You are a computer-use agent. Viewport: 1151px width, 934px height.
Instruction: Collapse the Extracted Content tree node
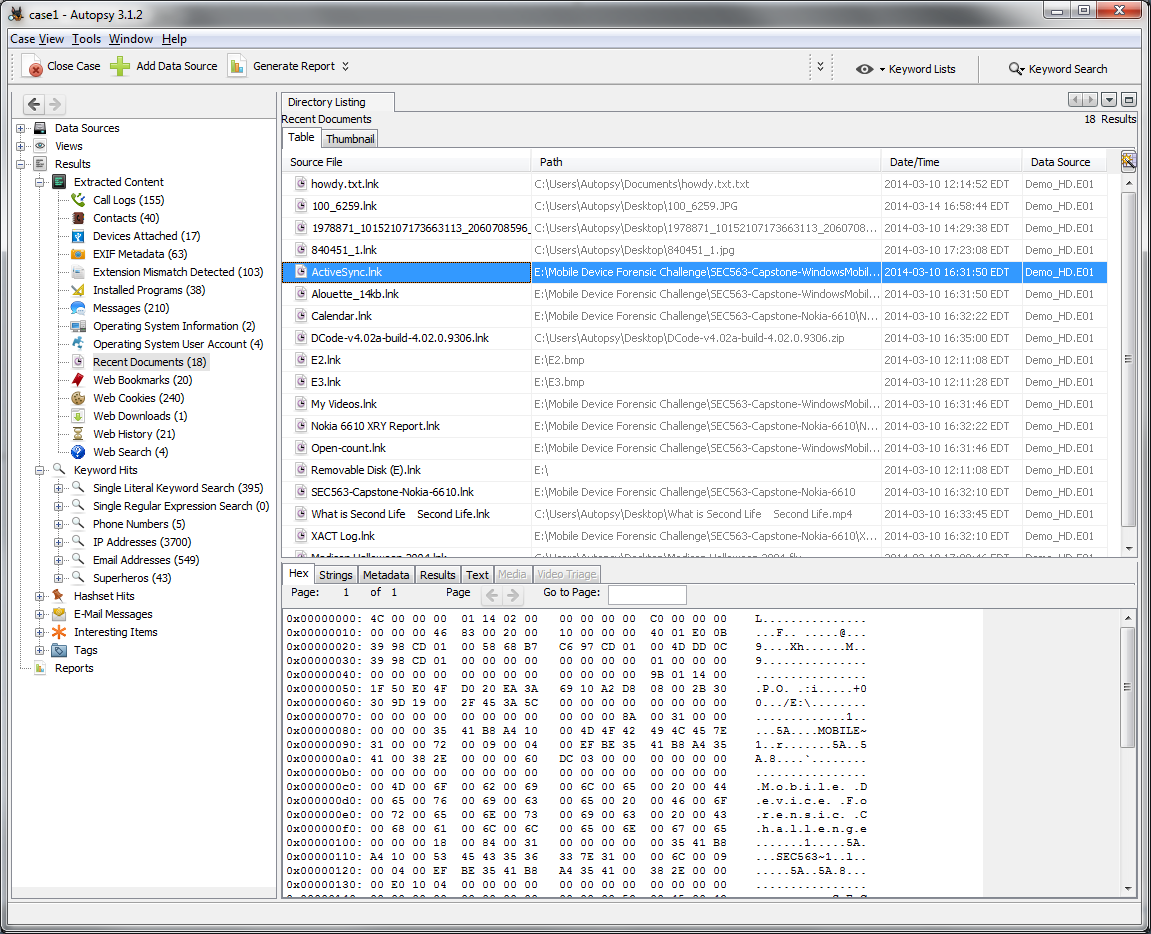click(x=40, y=182)
